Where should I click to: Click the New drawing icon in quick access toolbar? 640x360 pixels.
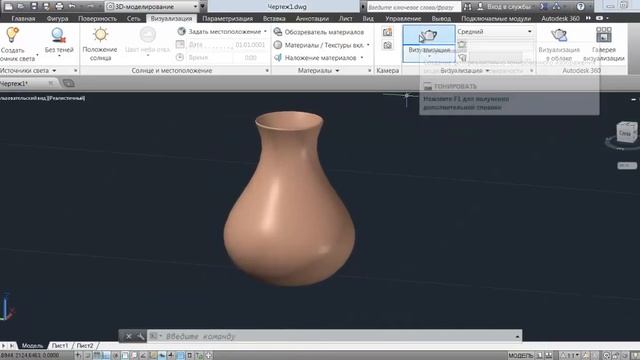pos(8,6)
